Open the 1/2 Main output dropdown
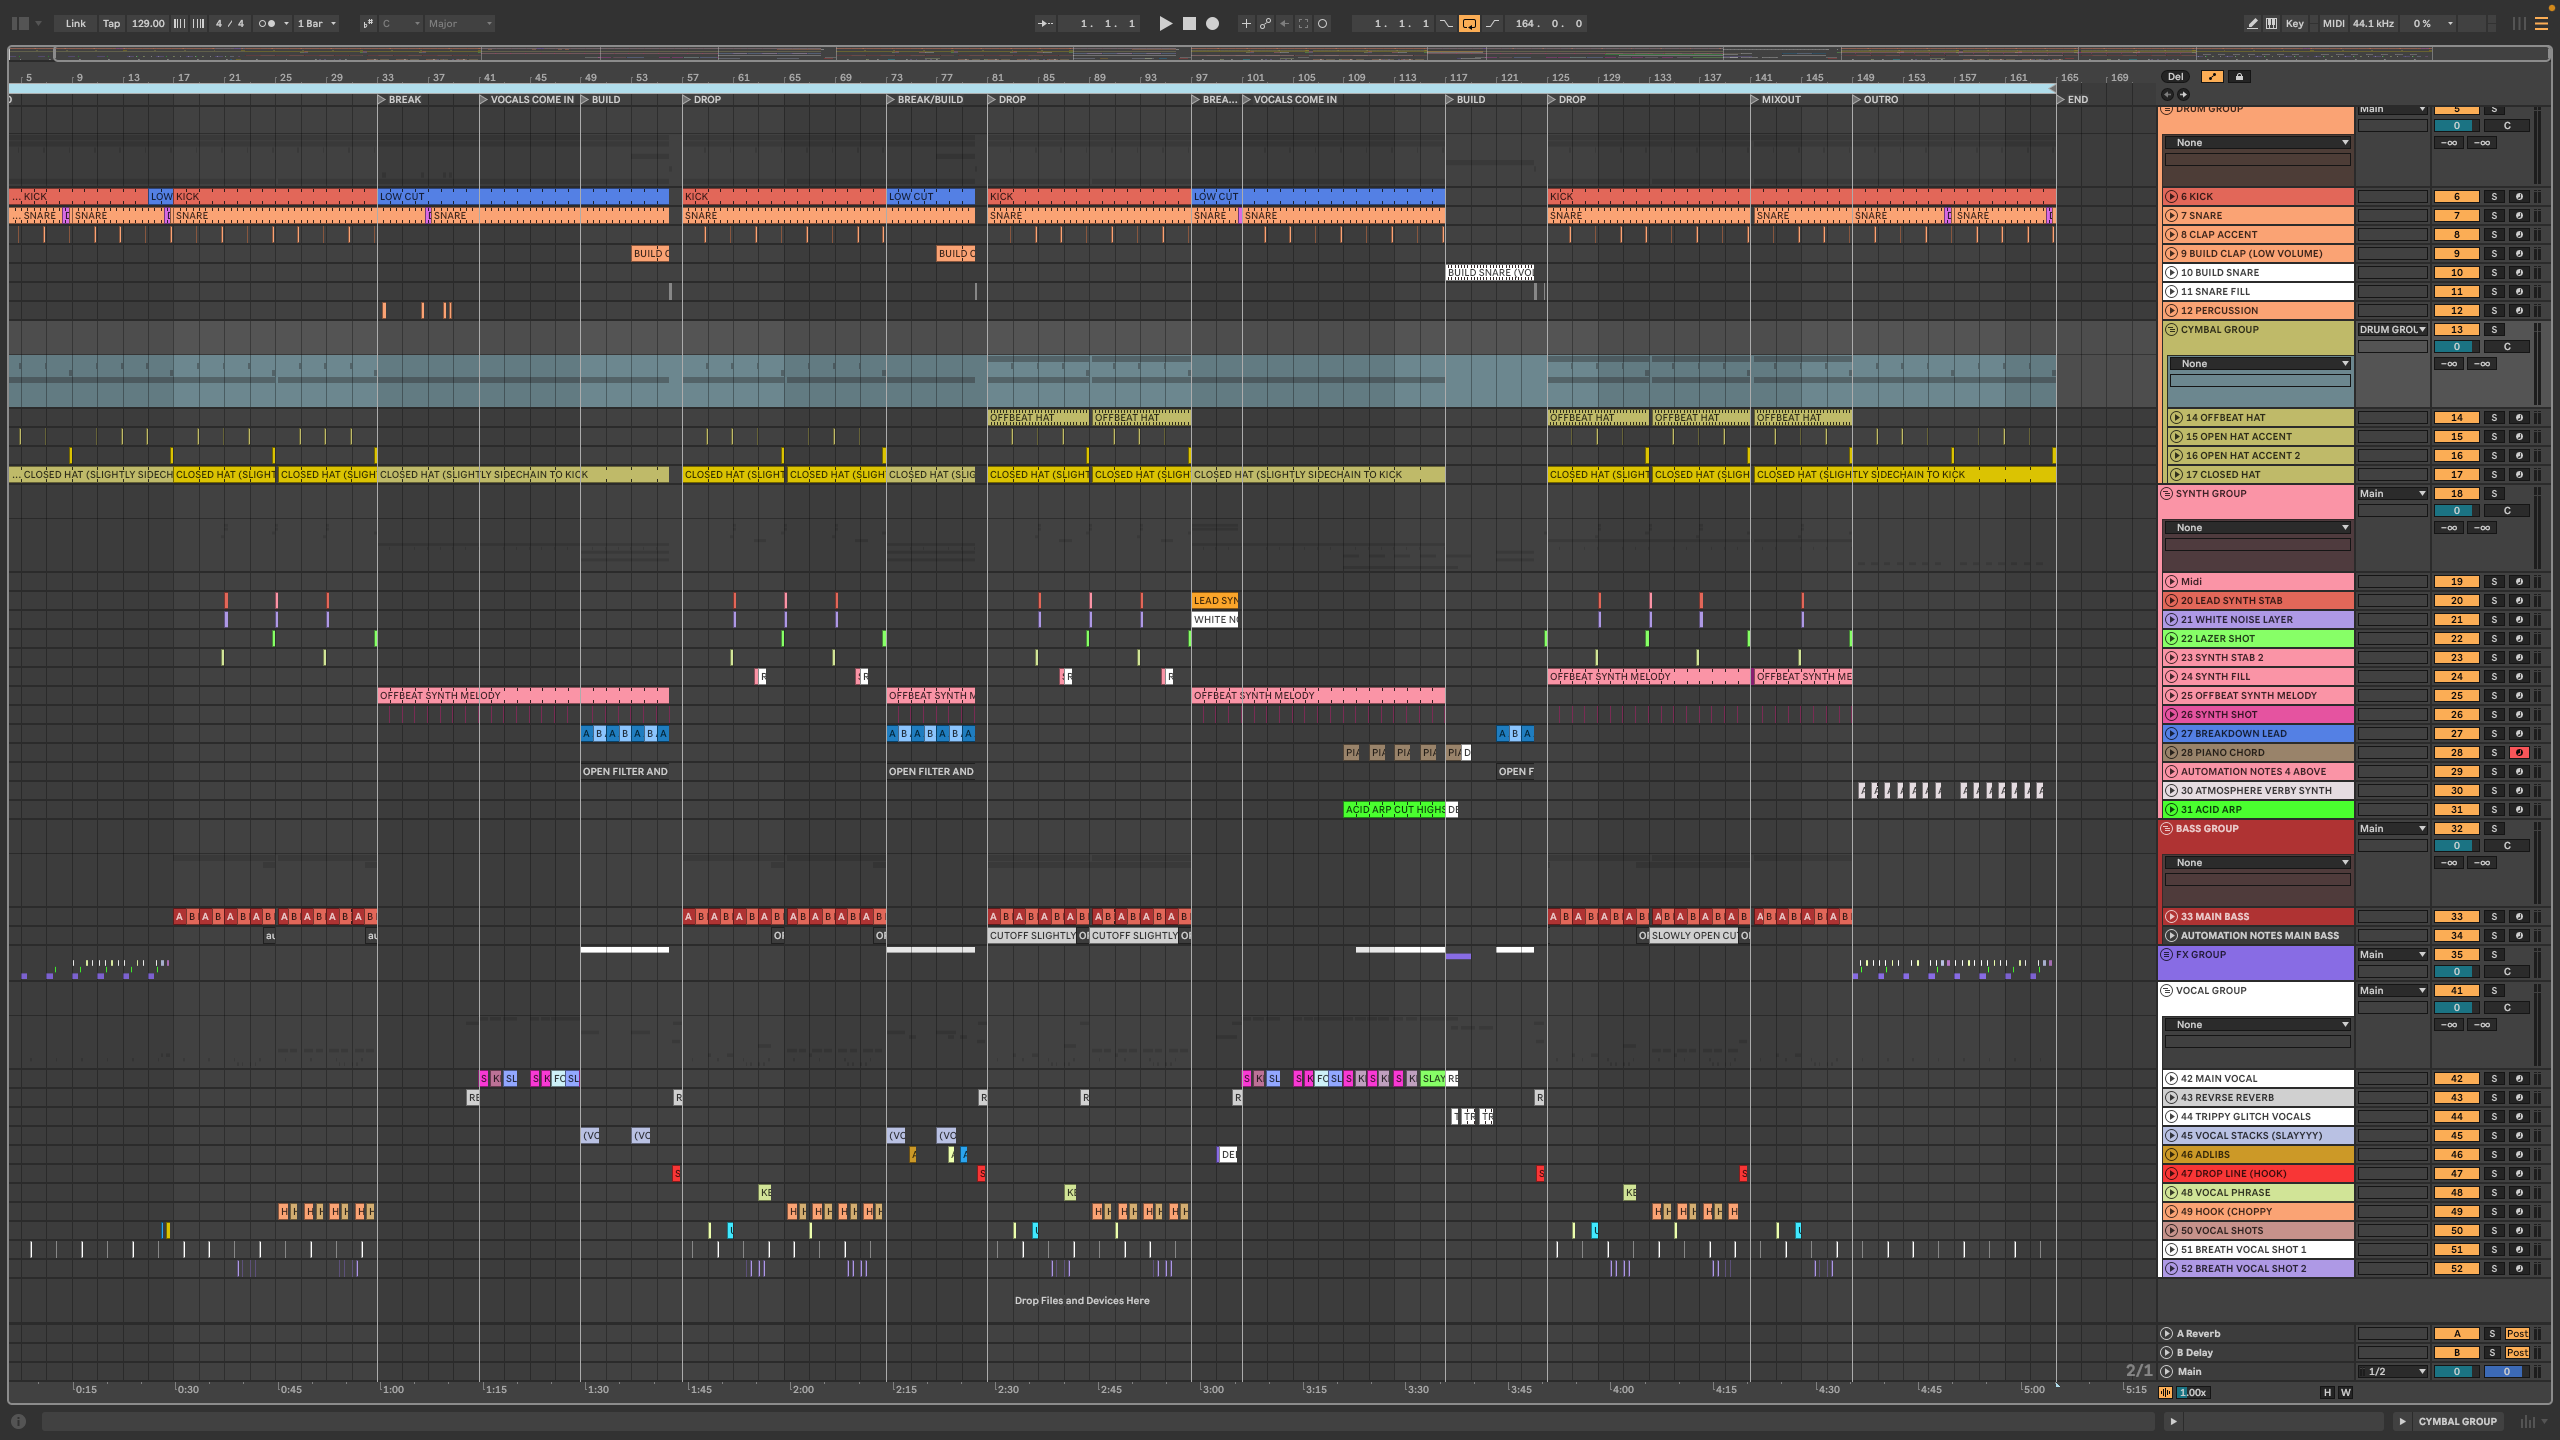2560x1440 pixels. [2393, 1372]
